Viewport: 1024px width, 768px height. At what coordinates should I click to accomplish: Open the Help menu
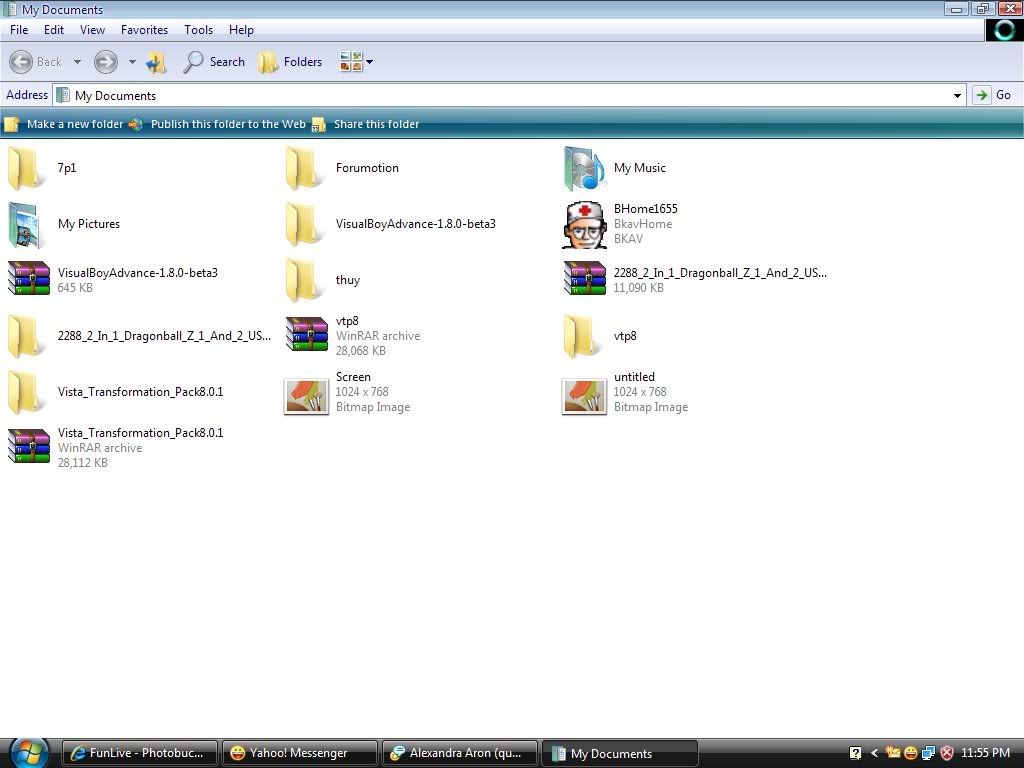[x=241, y=30]
